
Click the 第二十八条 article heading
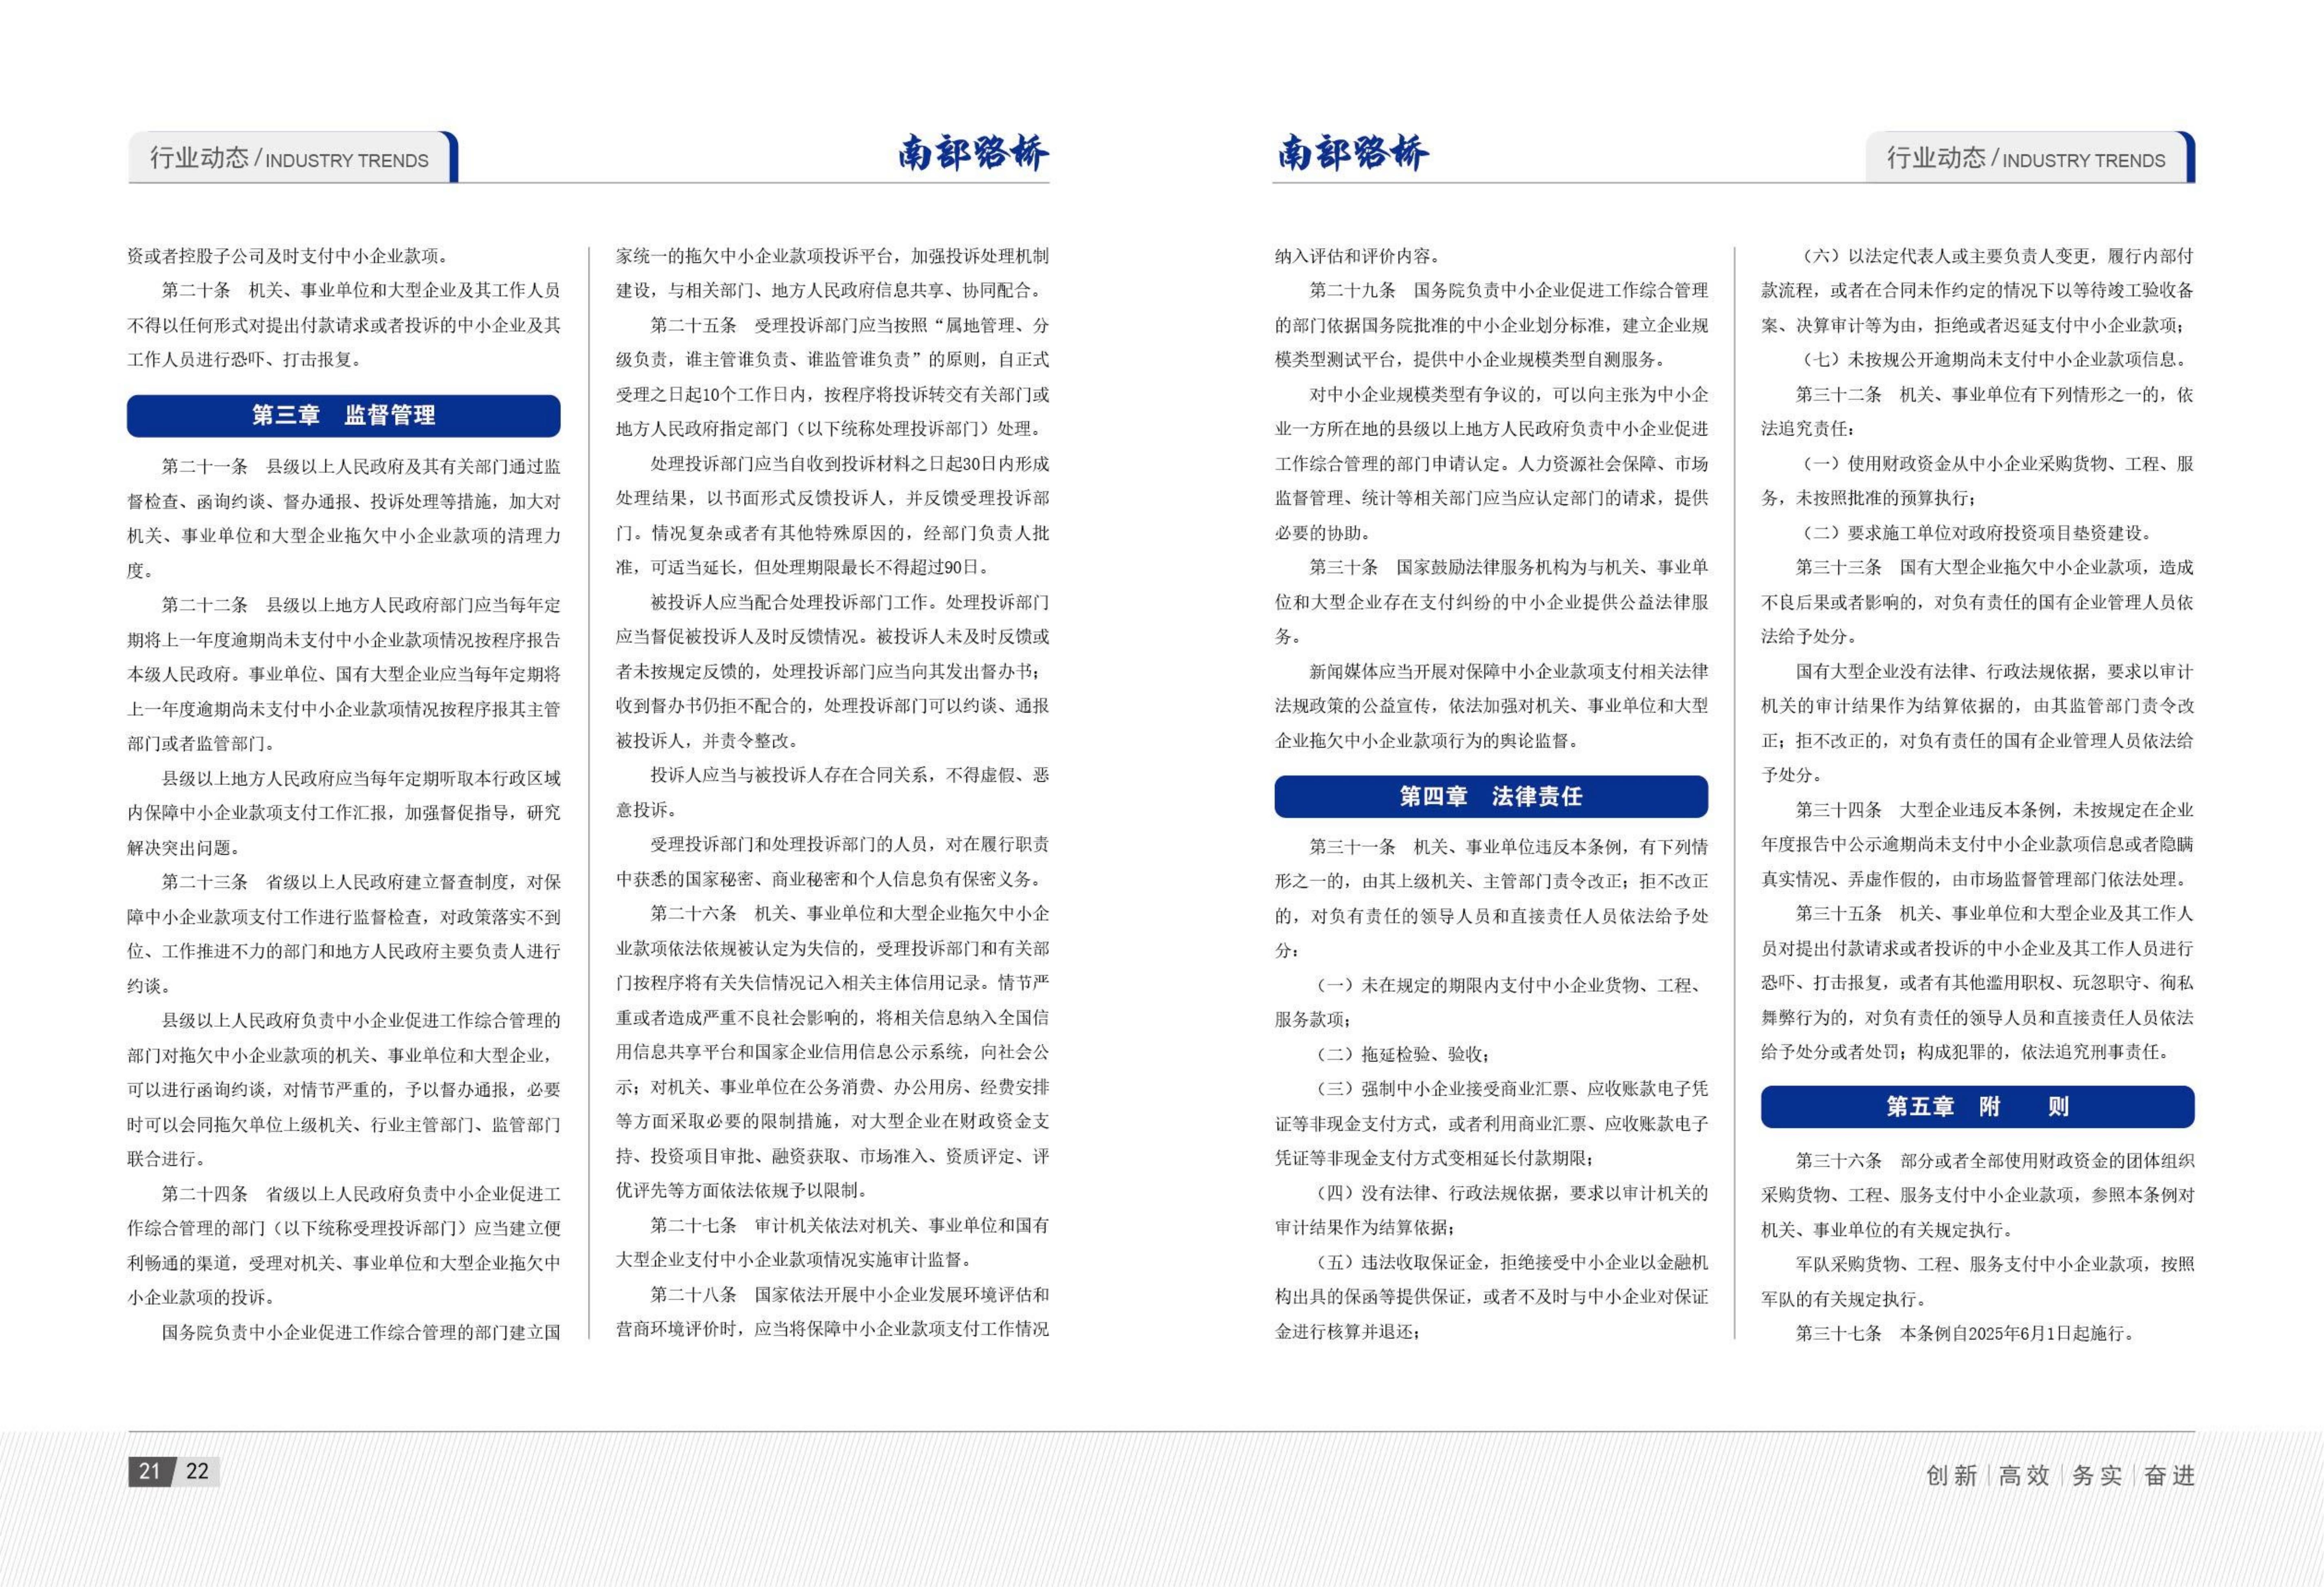[694, 1294]
